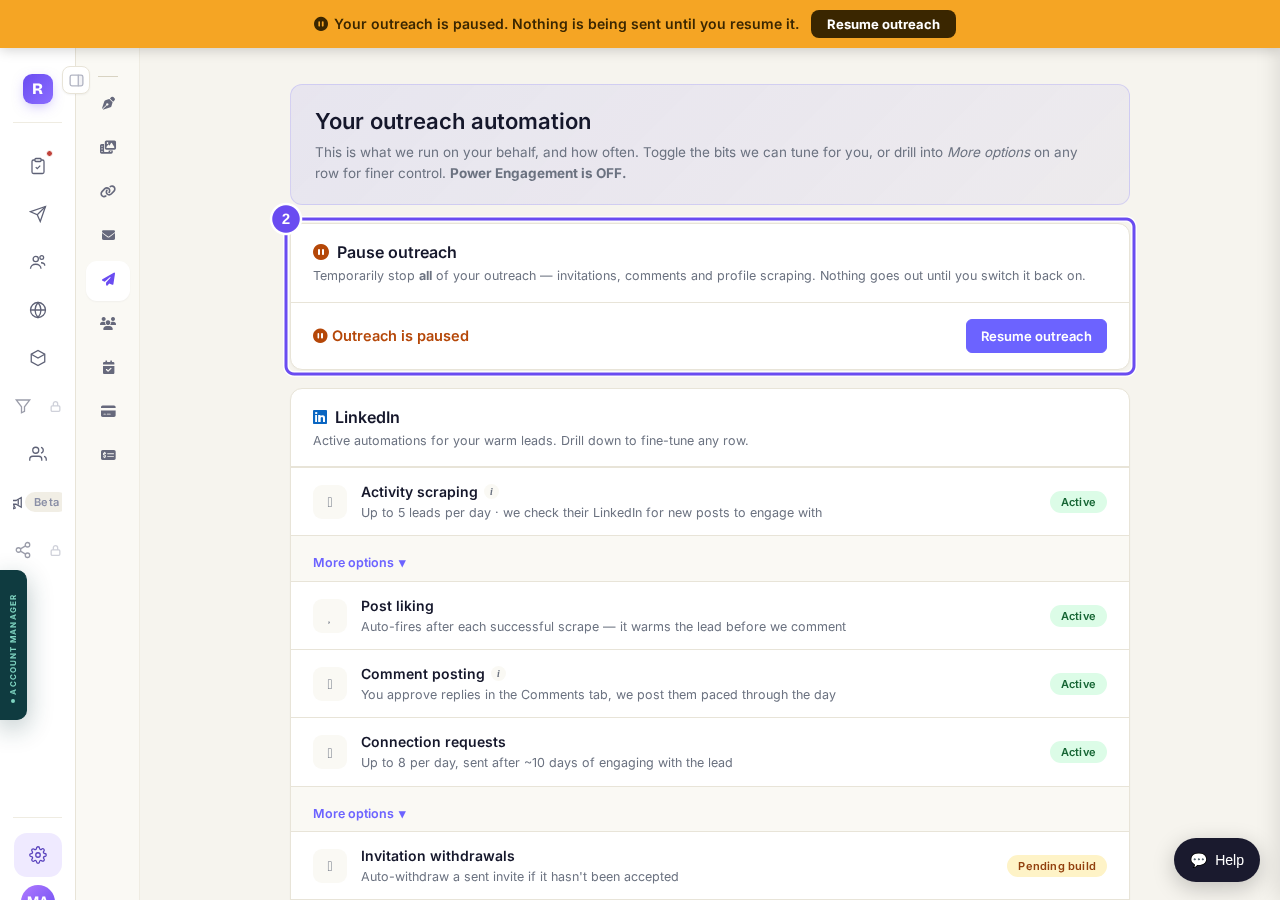Open the outlined paper plane sidebar icon

(38, 214)
